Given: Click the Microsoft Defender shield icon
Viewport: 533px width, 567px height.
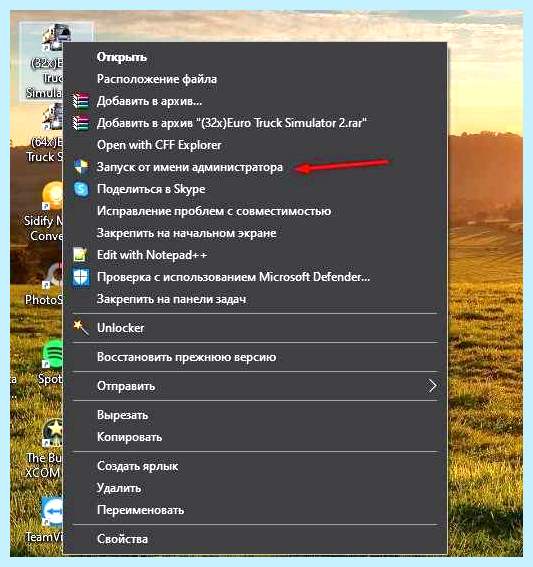Looking at the screenshot, I should [81, 277].
